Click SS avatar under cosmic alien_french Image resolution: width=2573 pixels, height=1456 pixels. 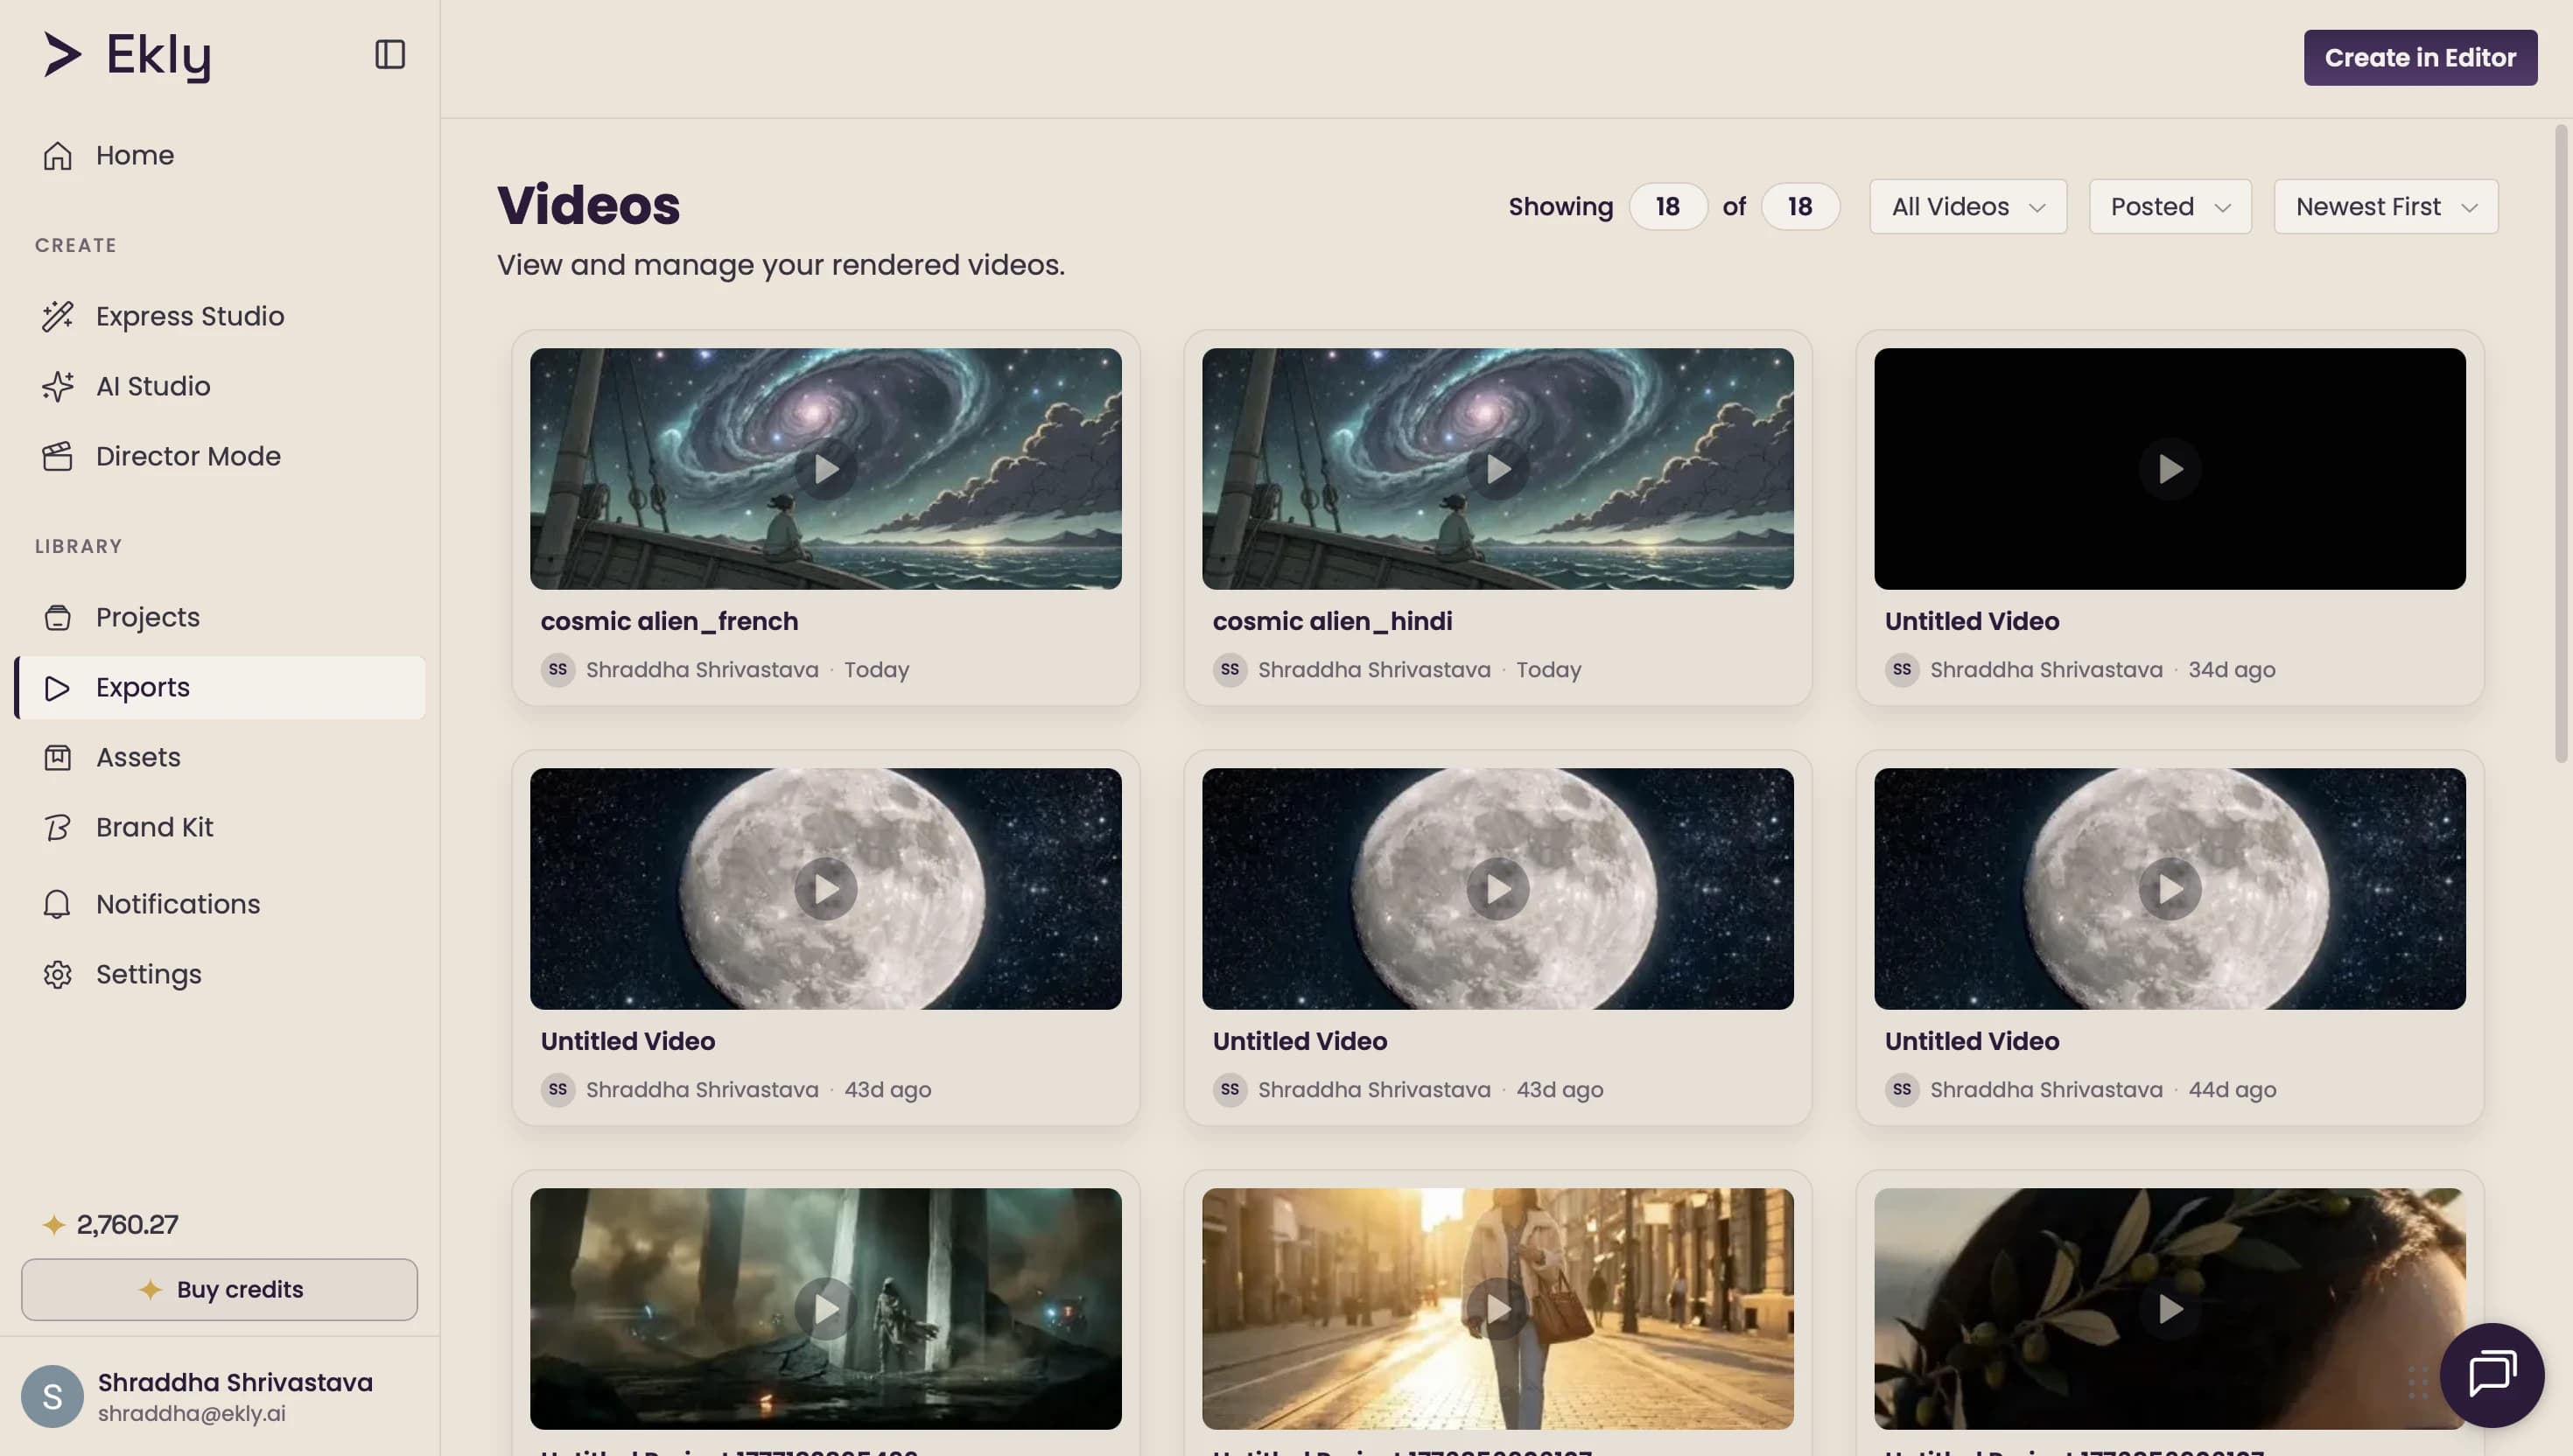[558, 669]
